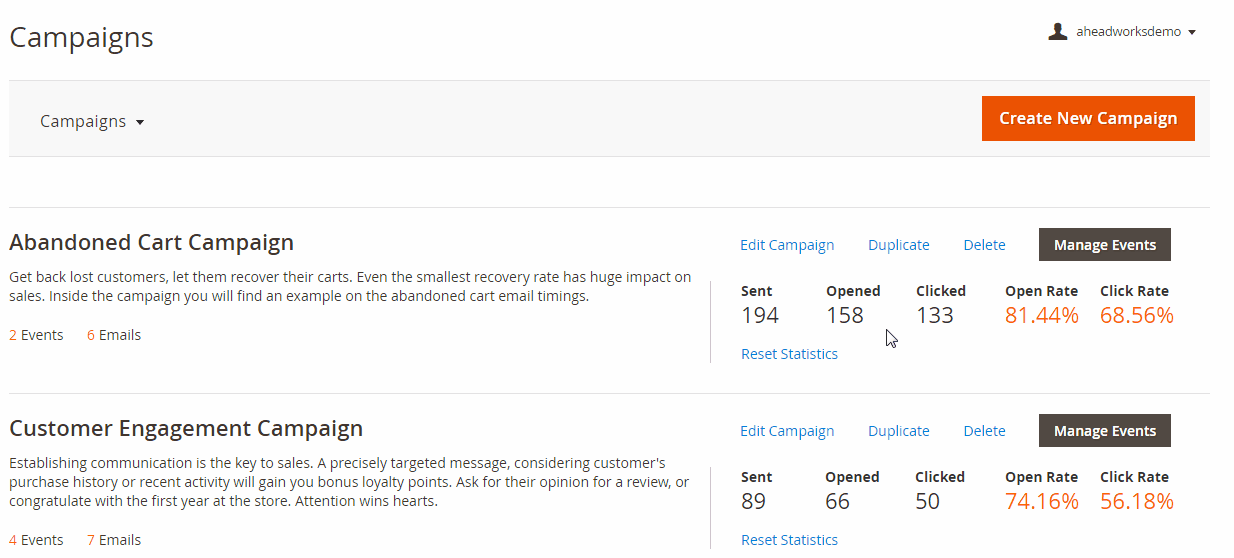The width and height of the screenshot is (1234, 558).
Task: Click the user avatar icon beside aheadworksdemo
Action: coord(1057,32)
